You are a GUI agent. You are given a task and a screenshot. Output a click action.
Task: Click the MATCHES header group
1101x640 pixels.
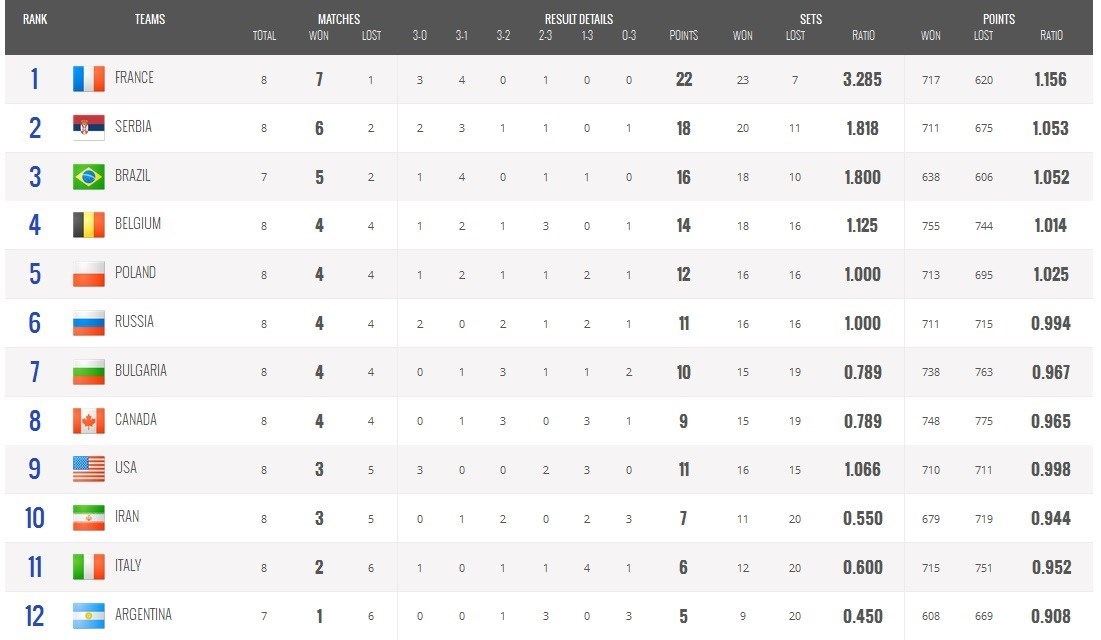click(x=339, y=19)
